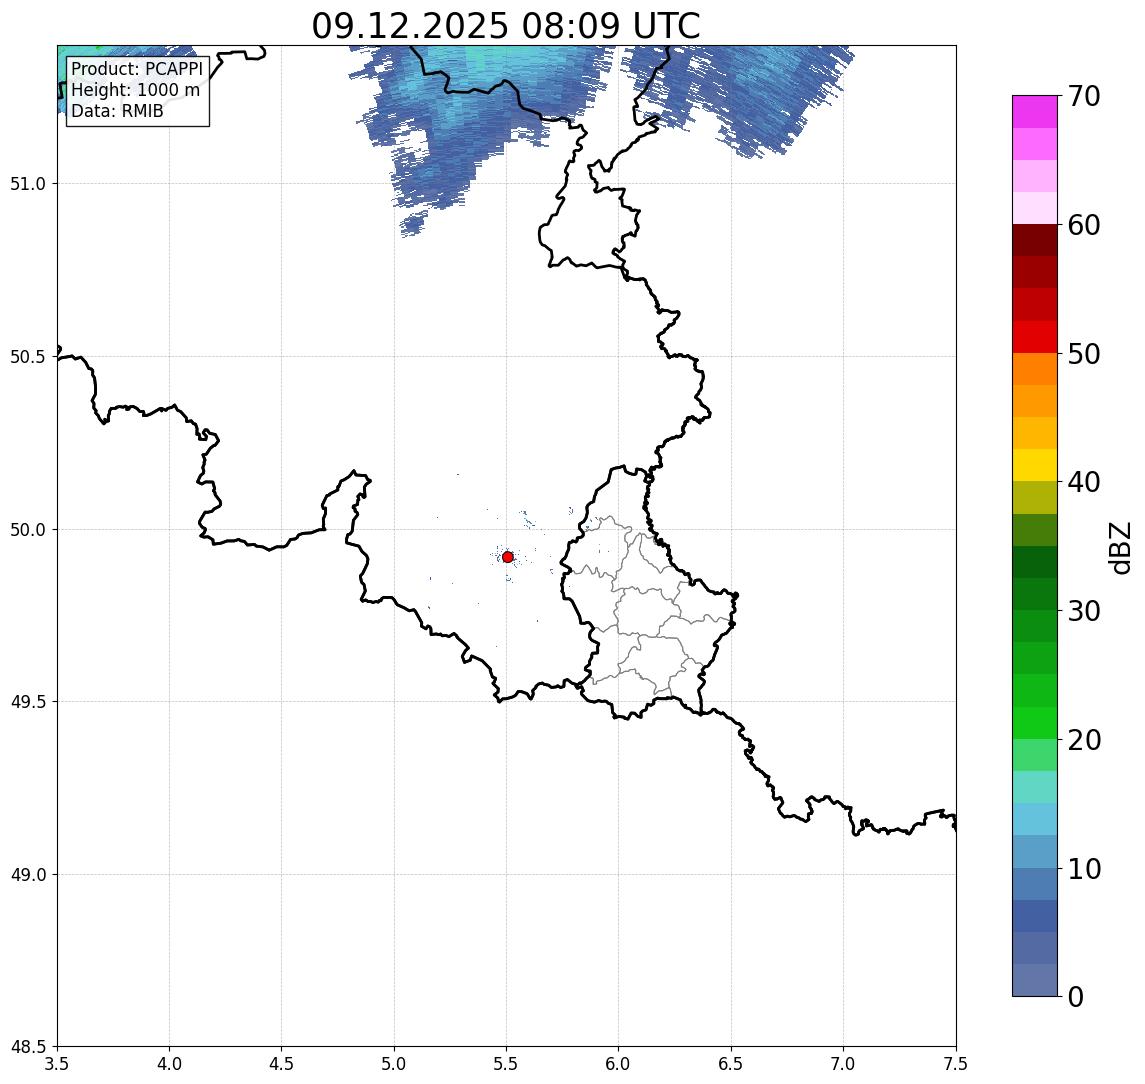
Task: Click the orange swatch just below 50
Action: pos(1035,369)
